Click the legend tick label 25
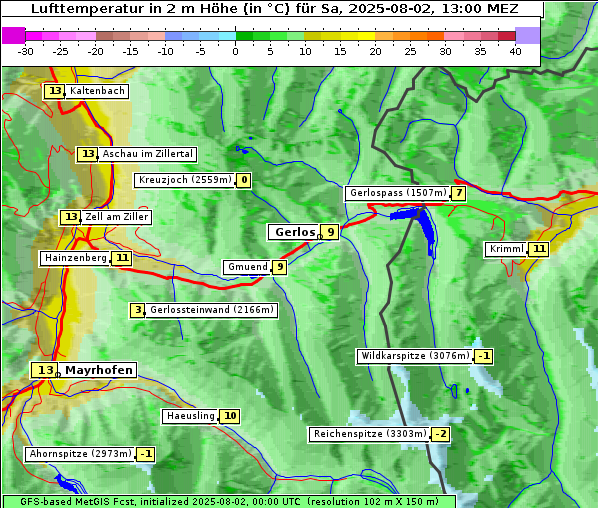This screenshot has height=508, width=598. [410, 51]
